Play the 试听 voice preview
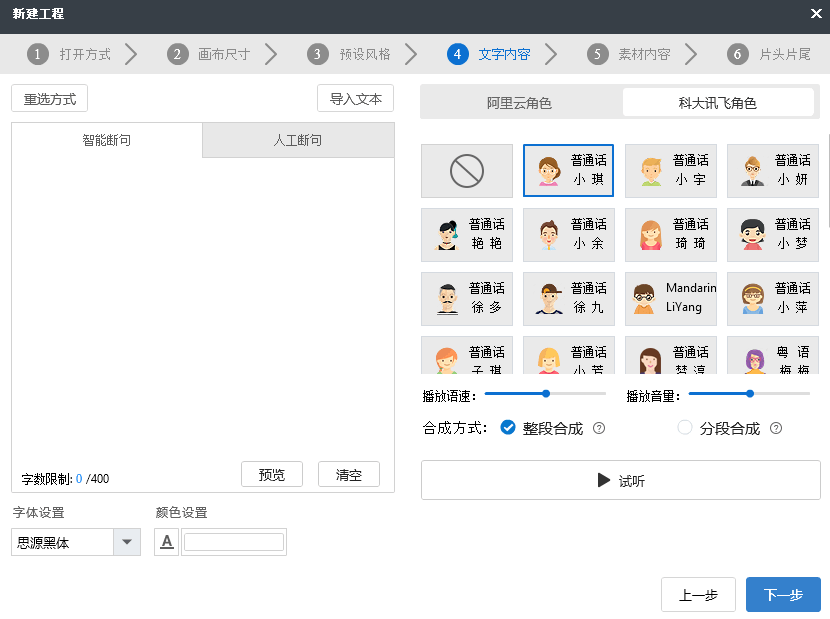This screenshot has width=830, height=619. [x=621, y=480]
